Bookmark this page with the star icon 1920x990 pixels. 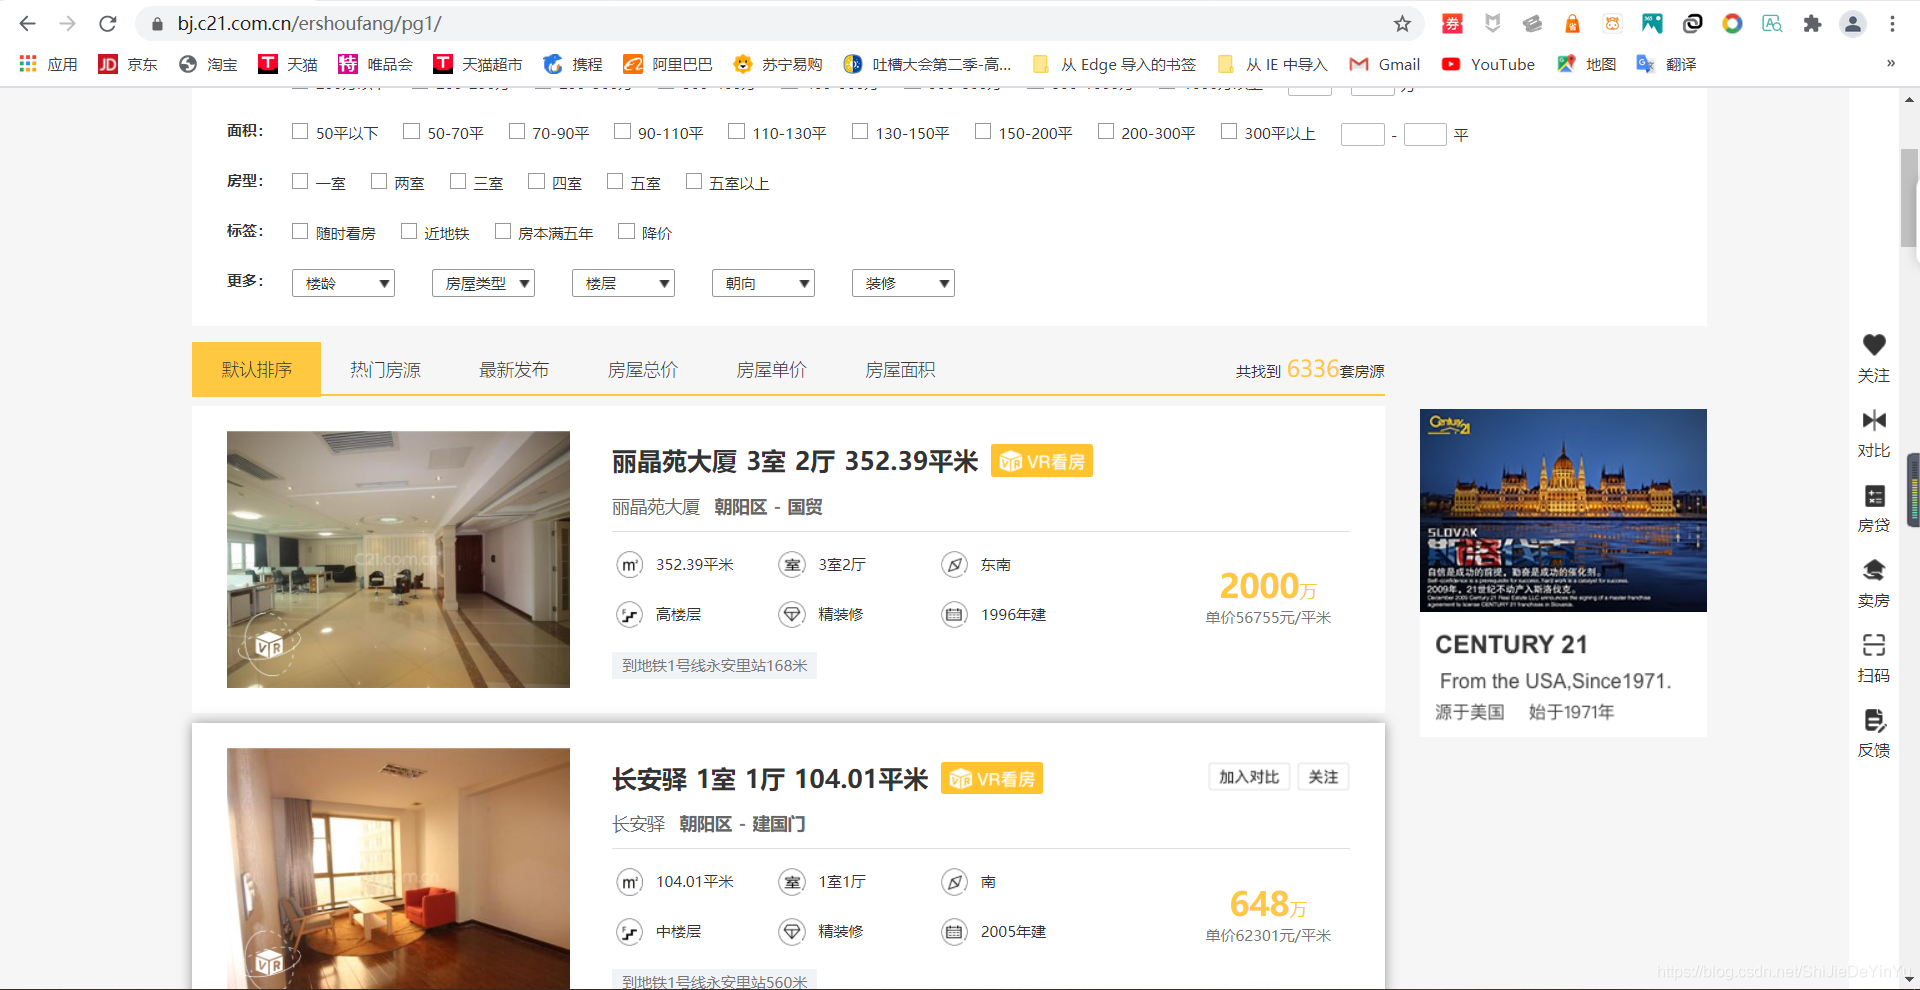[1402, 23]
